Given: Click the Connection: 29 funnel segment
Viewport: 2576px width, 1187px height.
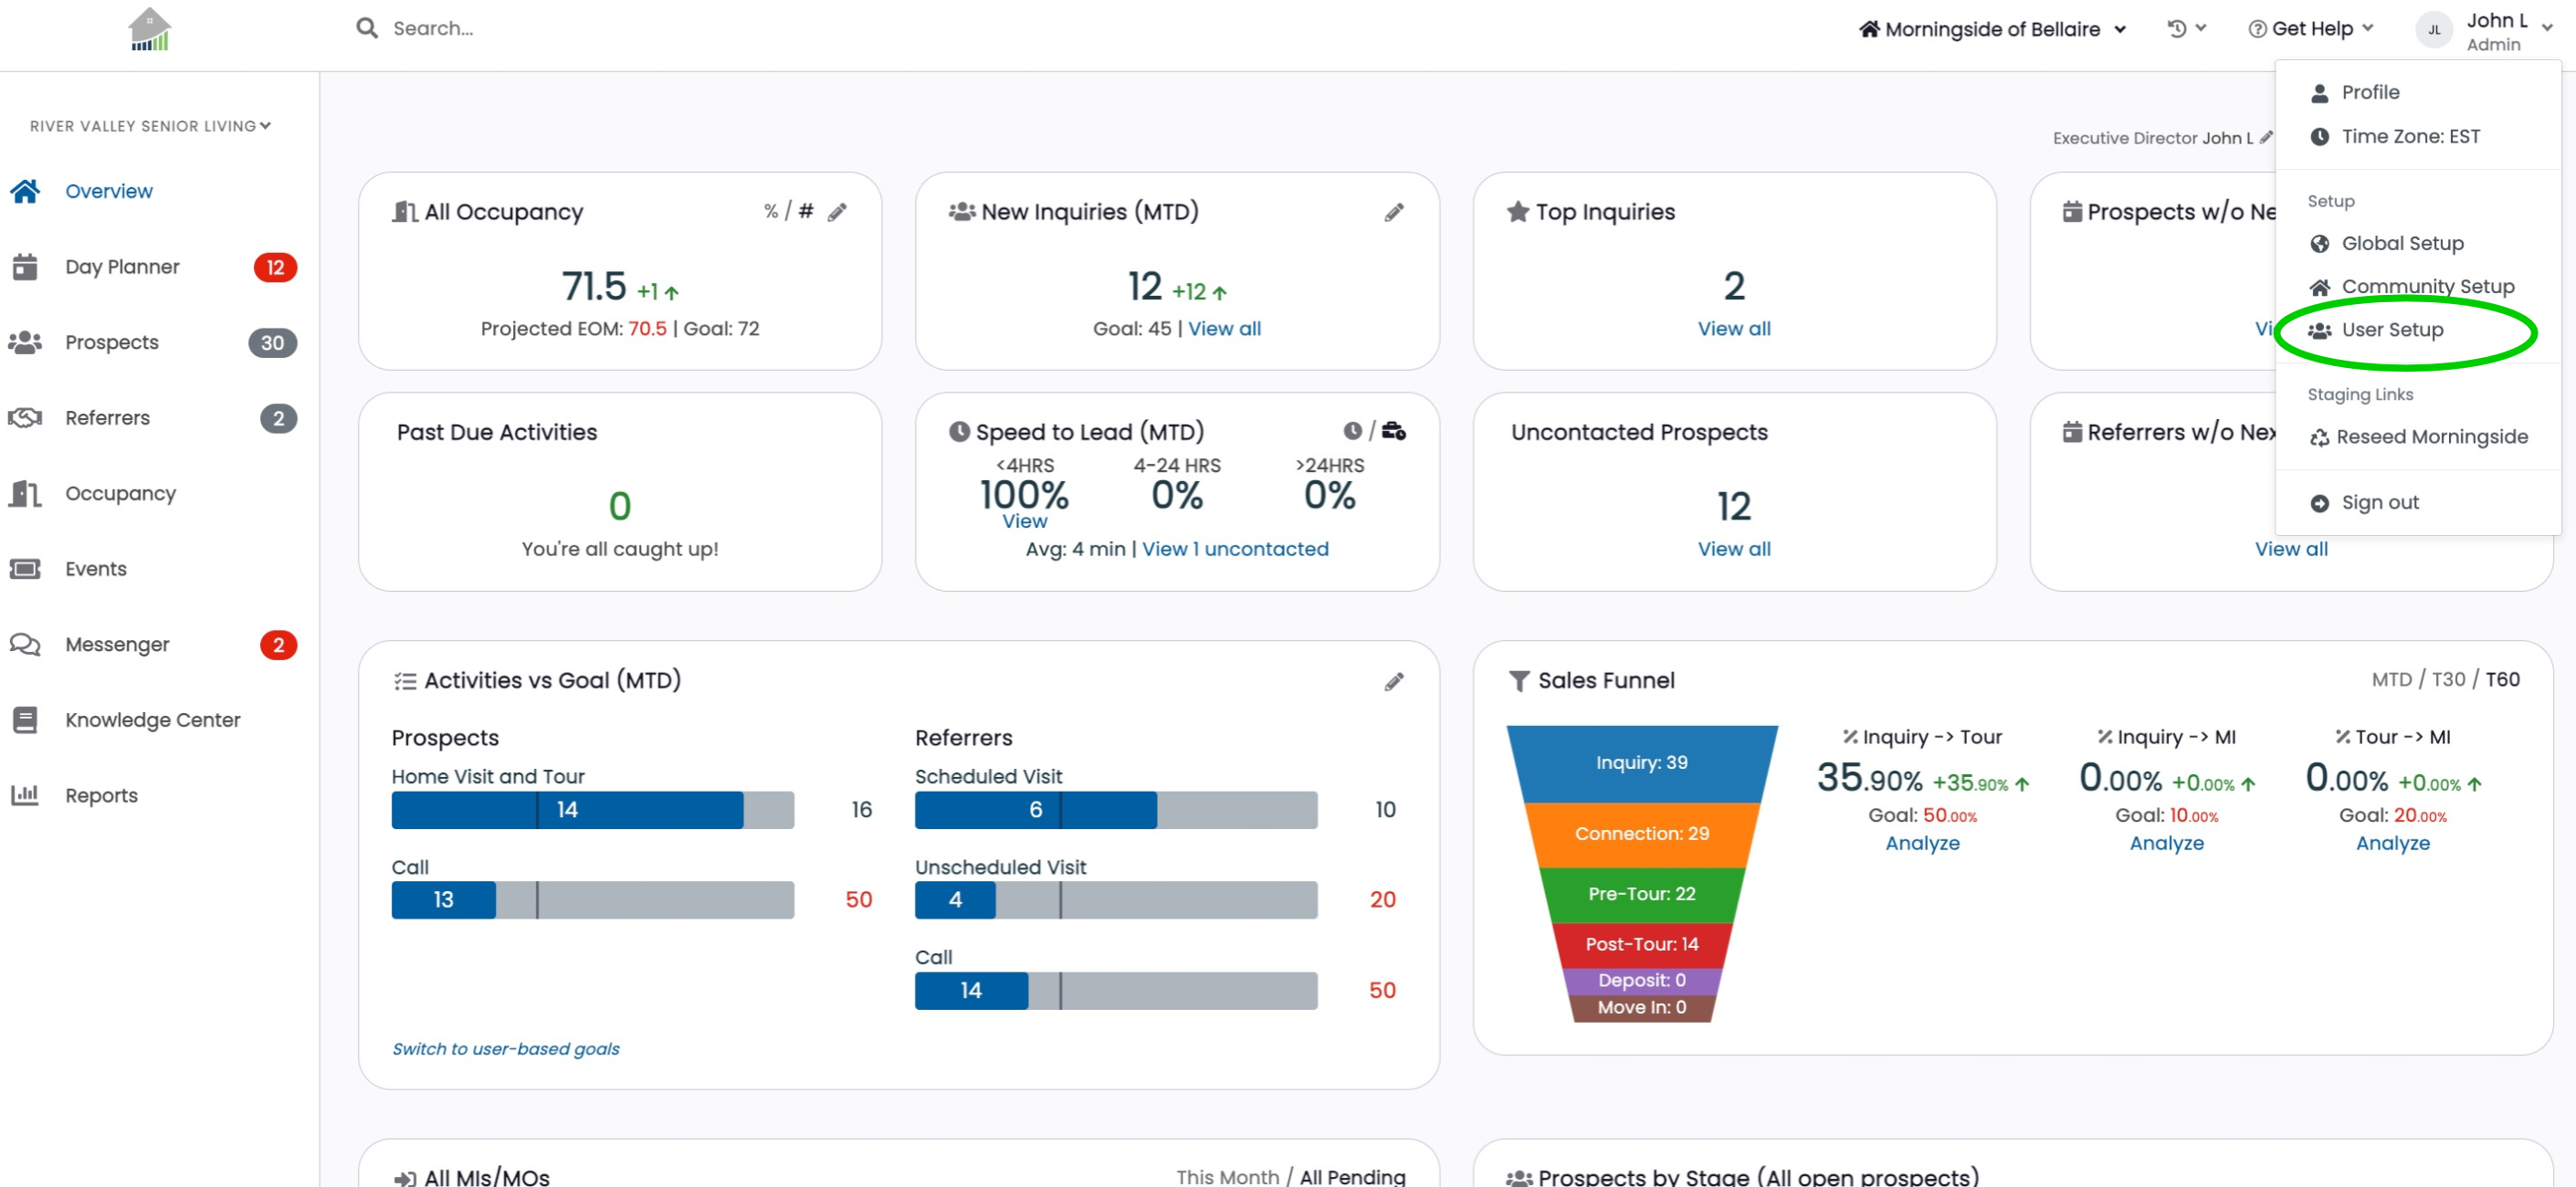Looking at the screenshot, I should (x=1642, y=834).
